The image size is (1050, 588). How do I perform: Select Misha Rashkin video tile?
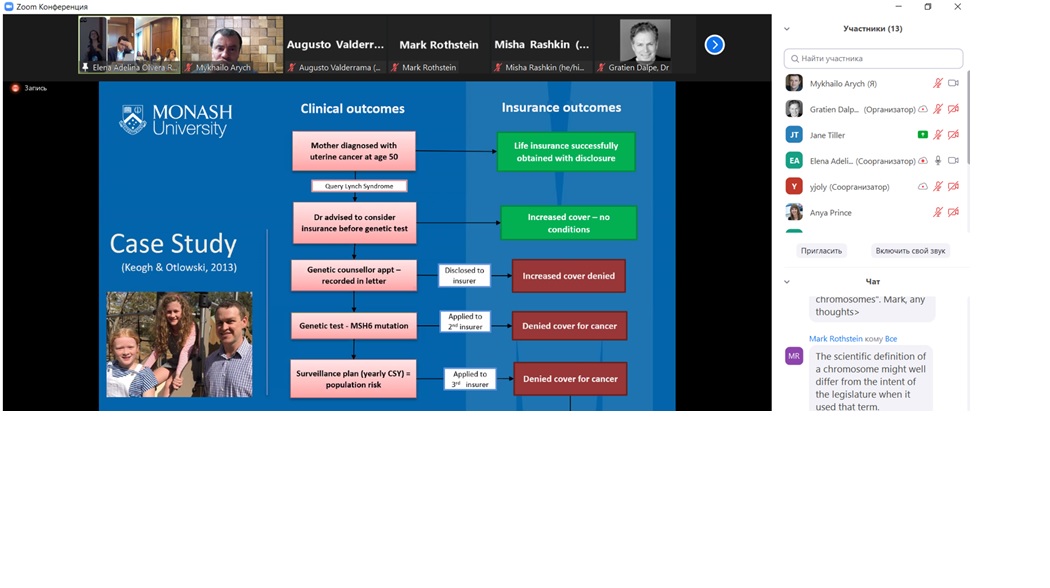pyautogui.click(x=542, y=45)
